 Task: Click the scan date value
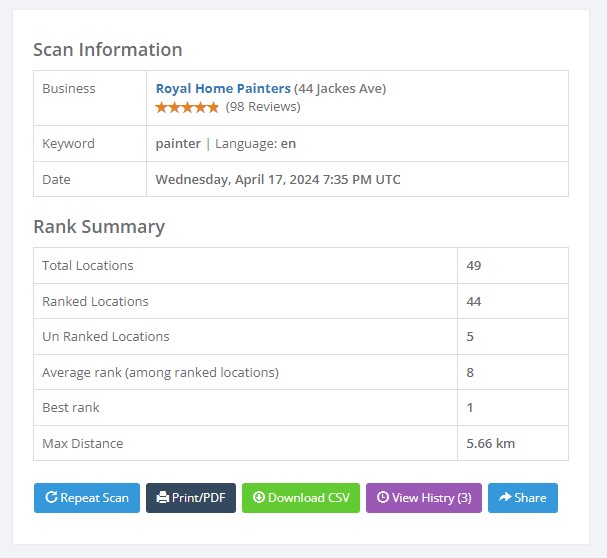point(278,180)
